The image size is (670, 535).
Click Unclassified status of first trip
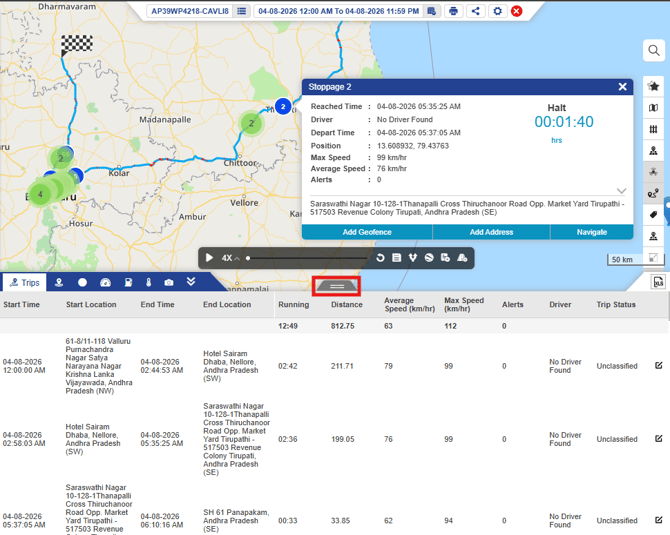(x=617, y=366)
